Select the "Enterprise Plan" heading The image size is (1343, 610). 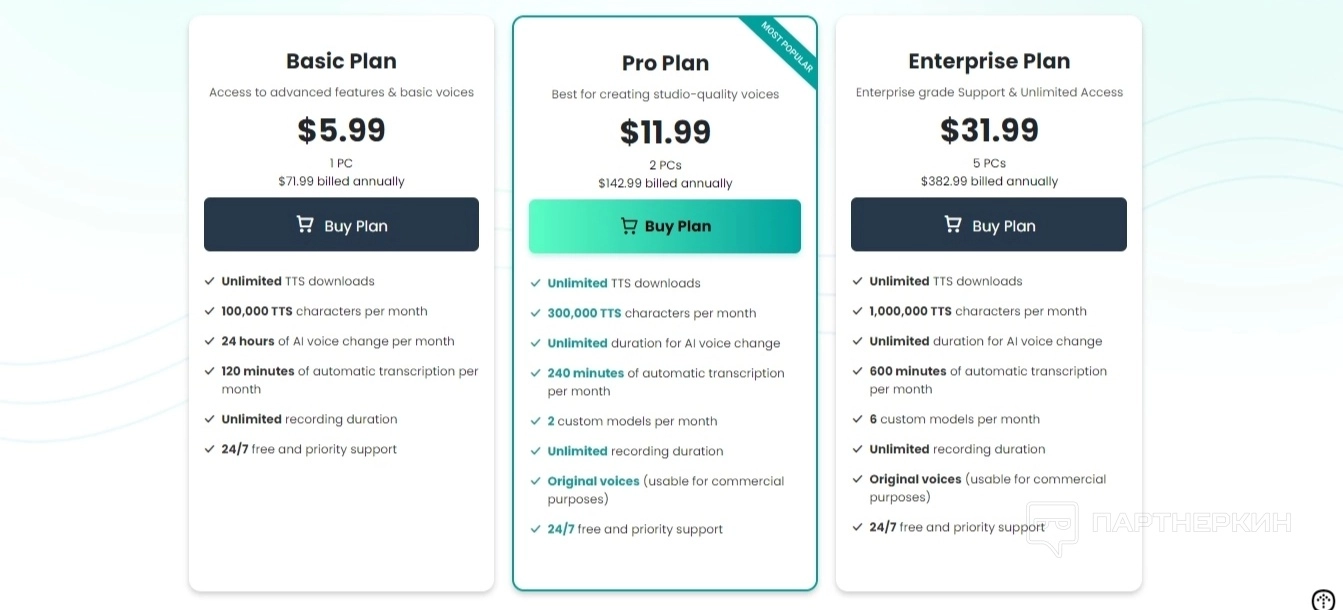tap(989, 61)
